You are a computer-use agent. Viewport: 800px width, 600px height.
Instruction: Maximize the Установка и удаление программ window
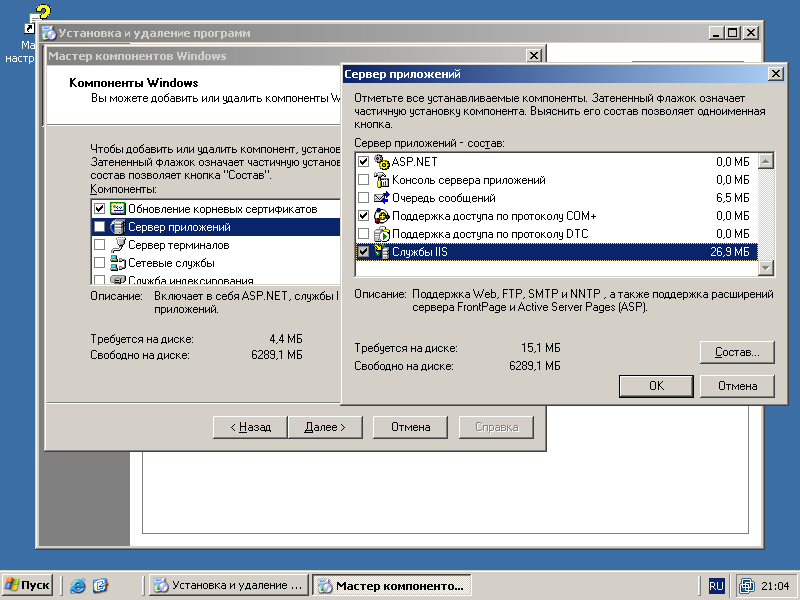click(x=733, y=33)
